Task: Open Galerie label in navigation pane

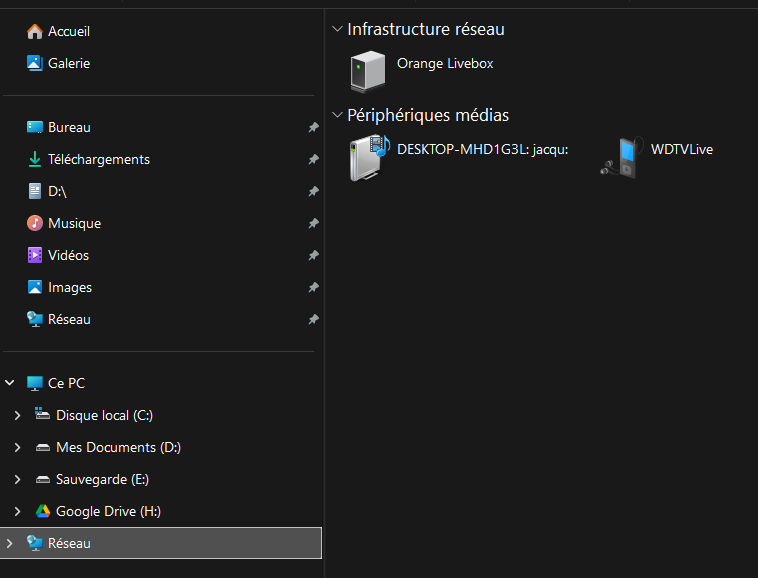Action: 69,63
